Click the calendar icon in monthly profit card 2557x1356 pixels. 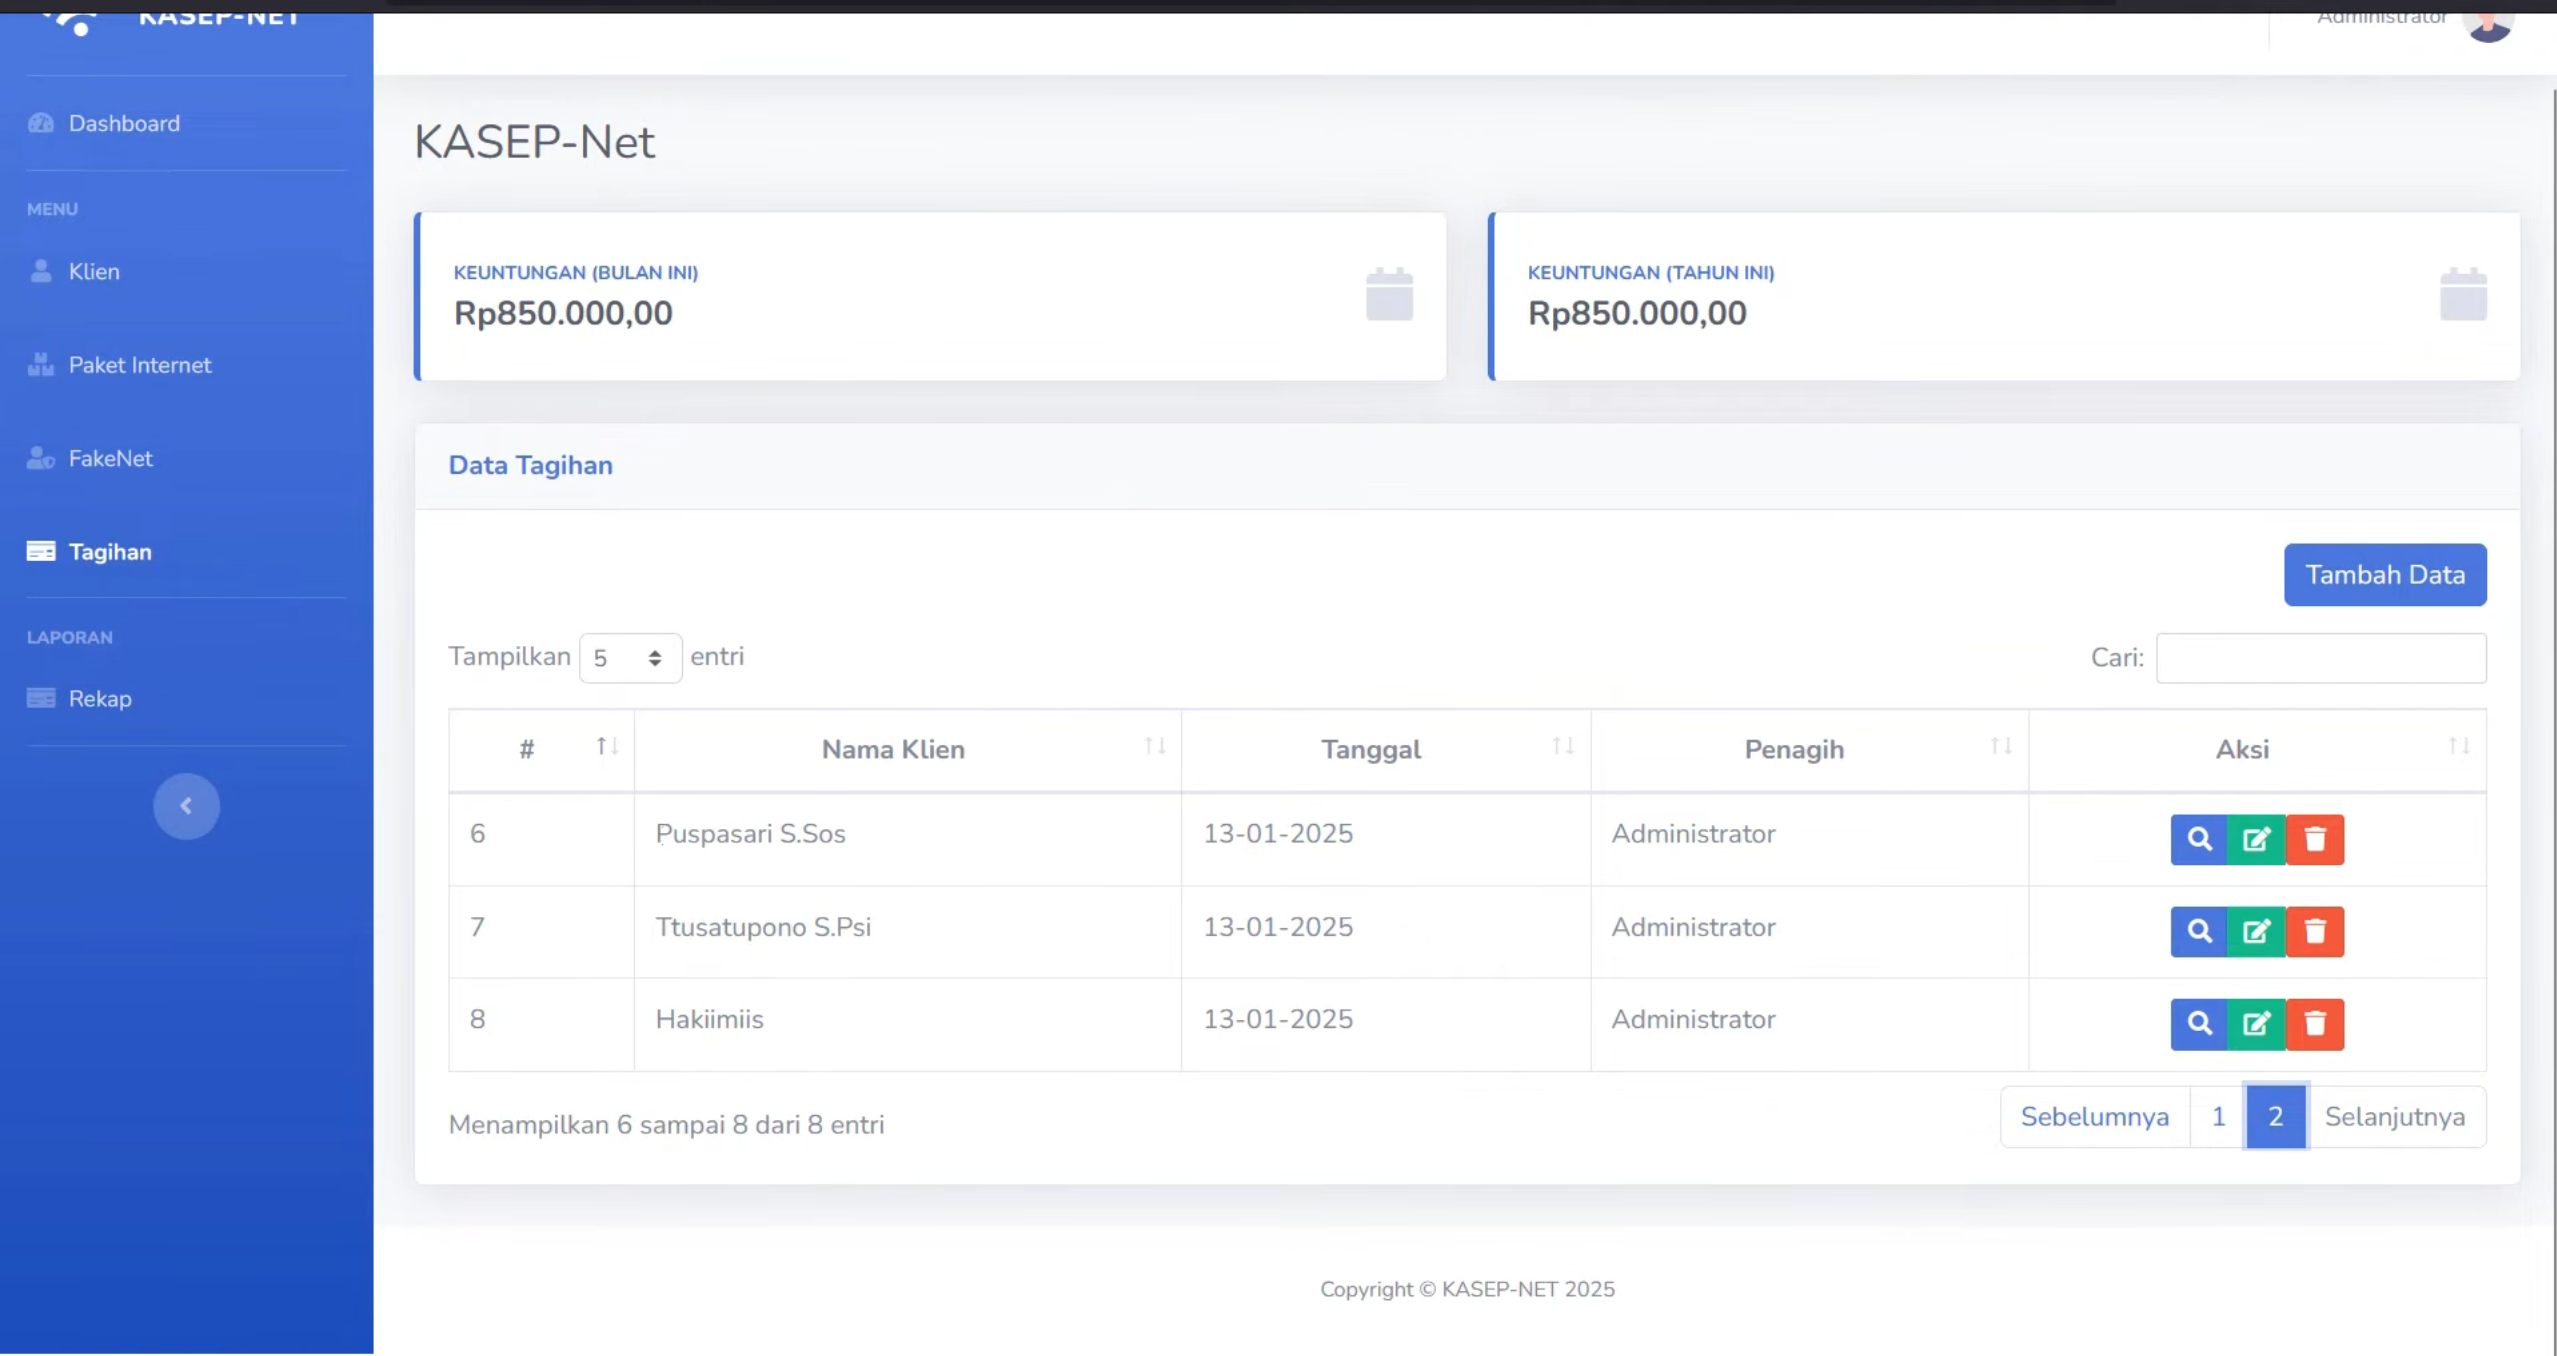(1389, 294)
